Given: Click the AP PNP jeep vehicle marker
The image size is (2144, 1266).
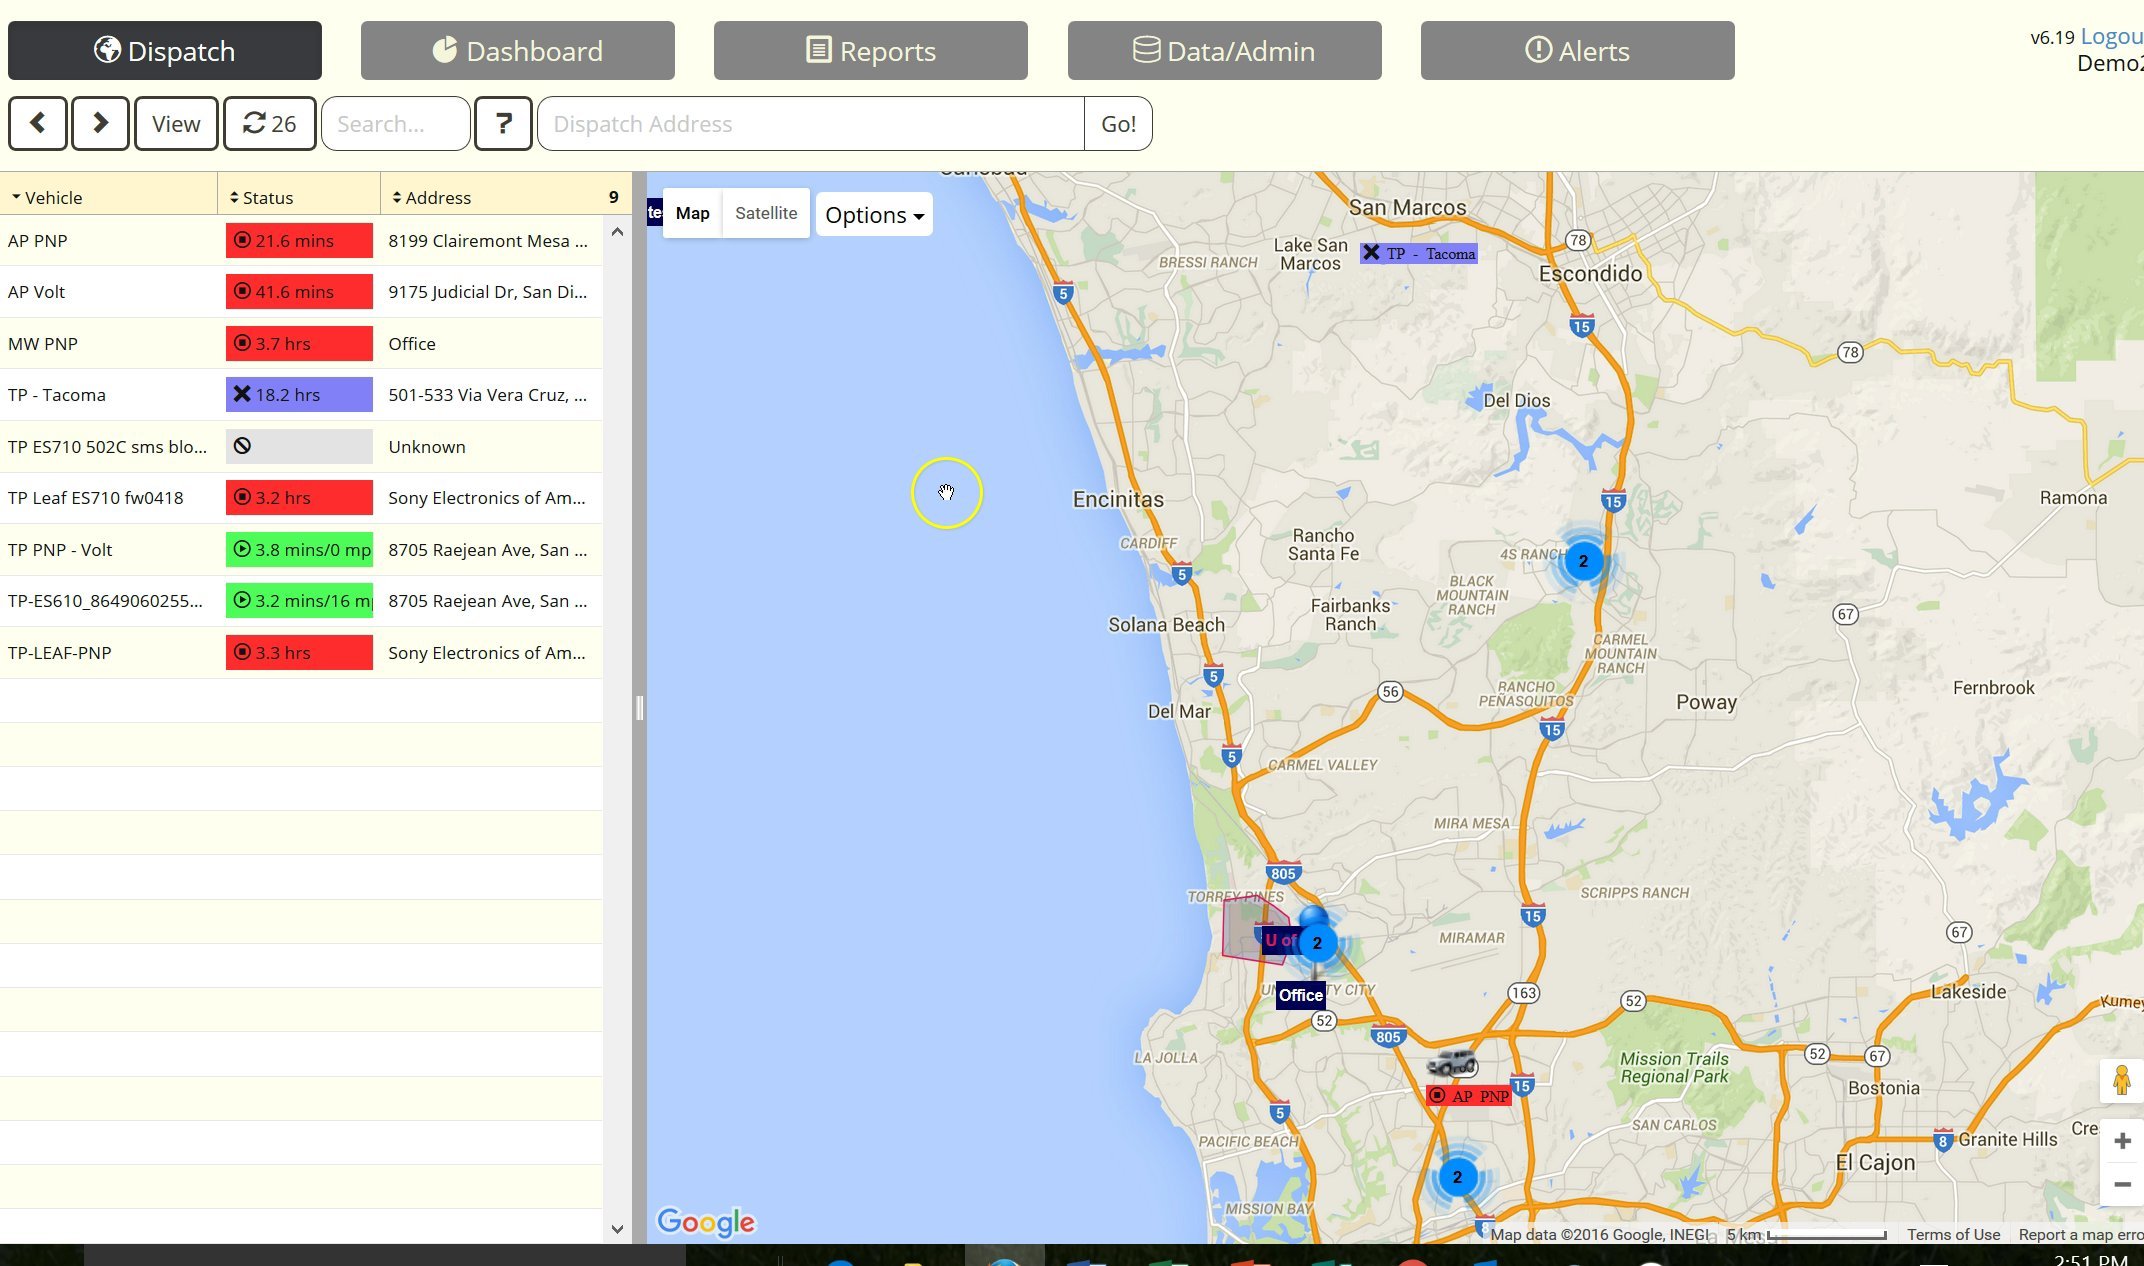Looking at the screenshot, I should [1453, 1064].
